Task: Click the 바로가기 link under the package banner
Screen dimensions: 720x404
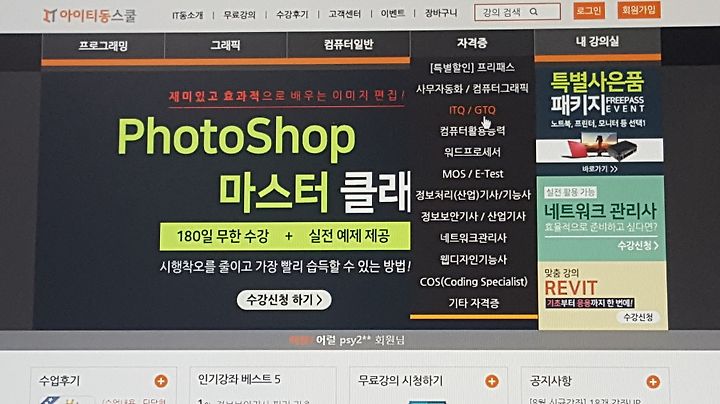Action: 599,169
